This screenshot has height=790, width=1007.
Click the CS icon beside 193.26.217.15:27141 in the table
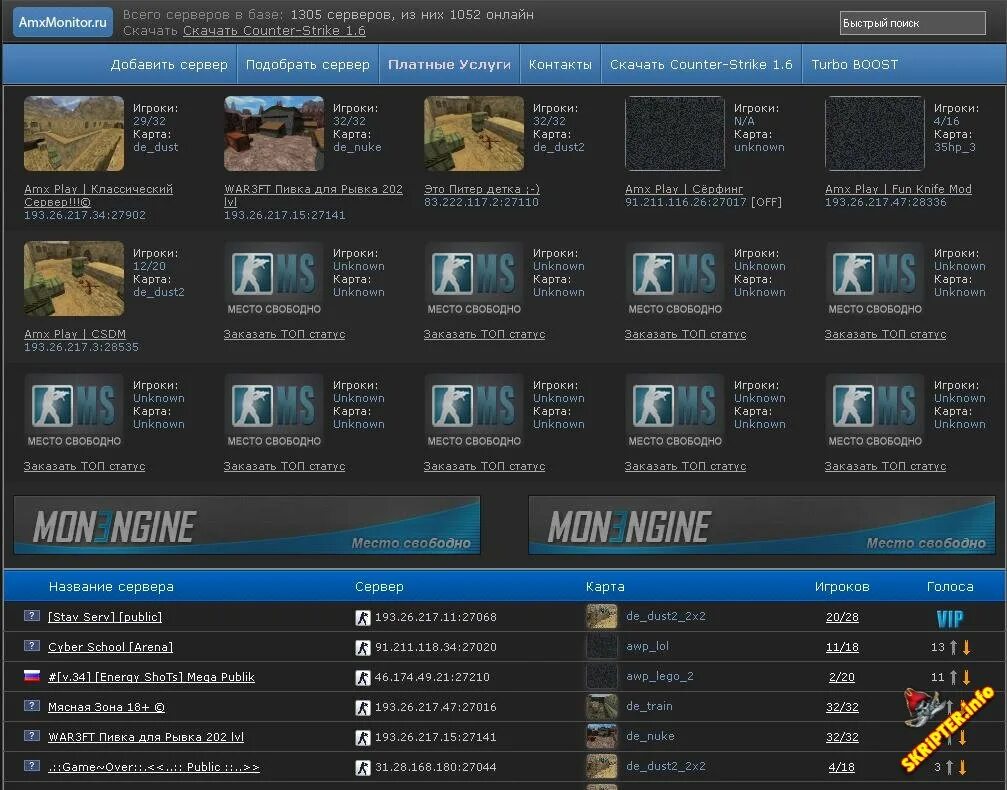tap(363, 738)
